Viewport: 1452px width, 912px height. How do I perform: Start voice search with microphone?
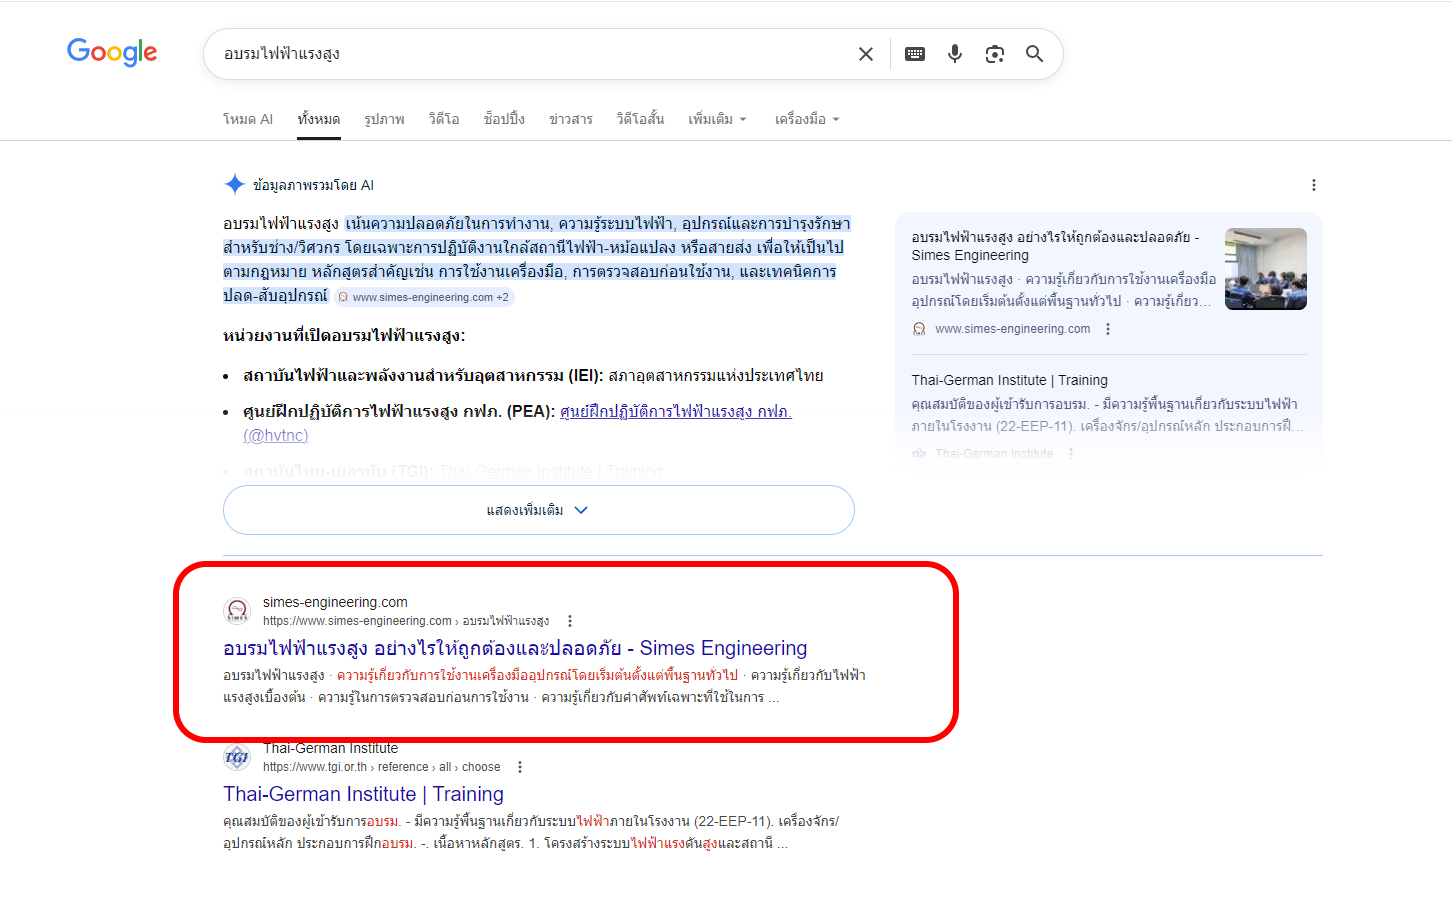(955, 54)
